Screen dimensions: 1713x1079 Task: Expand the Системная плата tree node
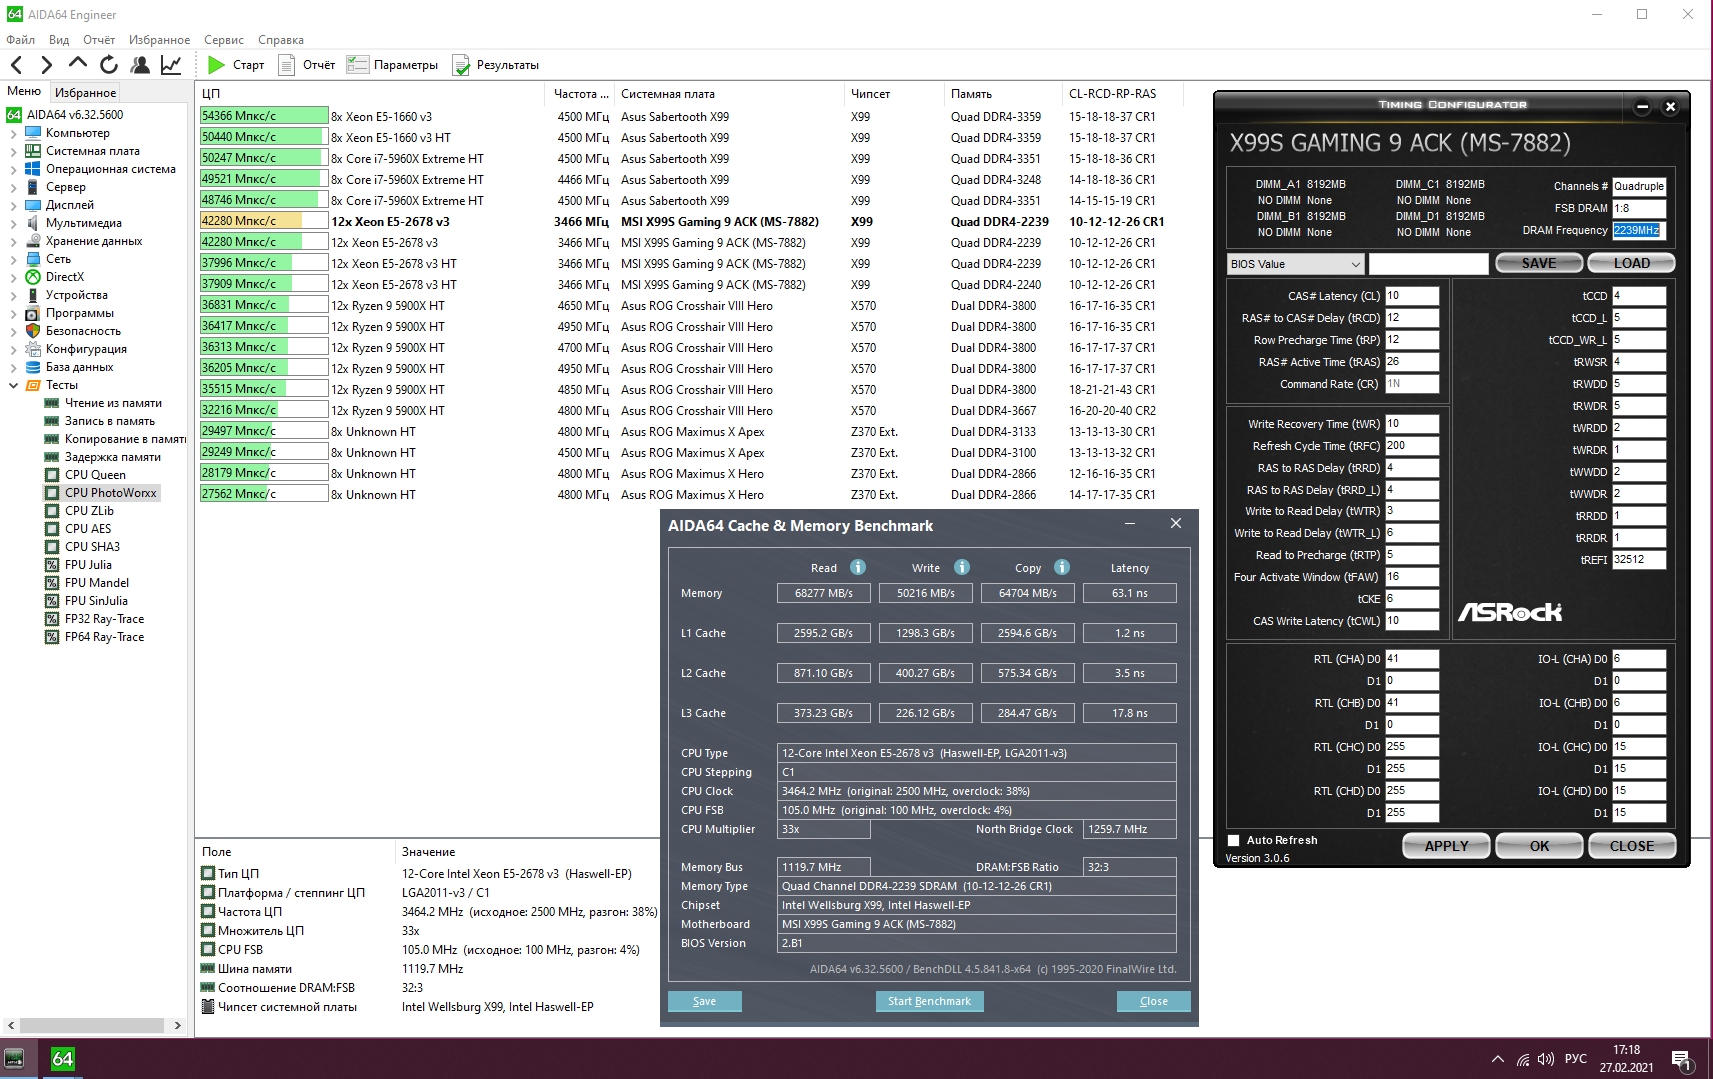click(13, 151)
